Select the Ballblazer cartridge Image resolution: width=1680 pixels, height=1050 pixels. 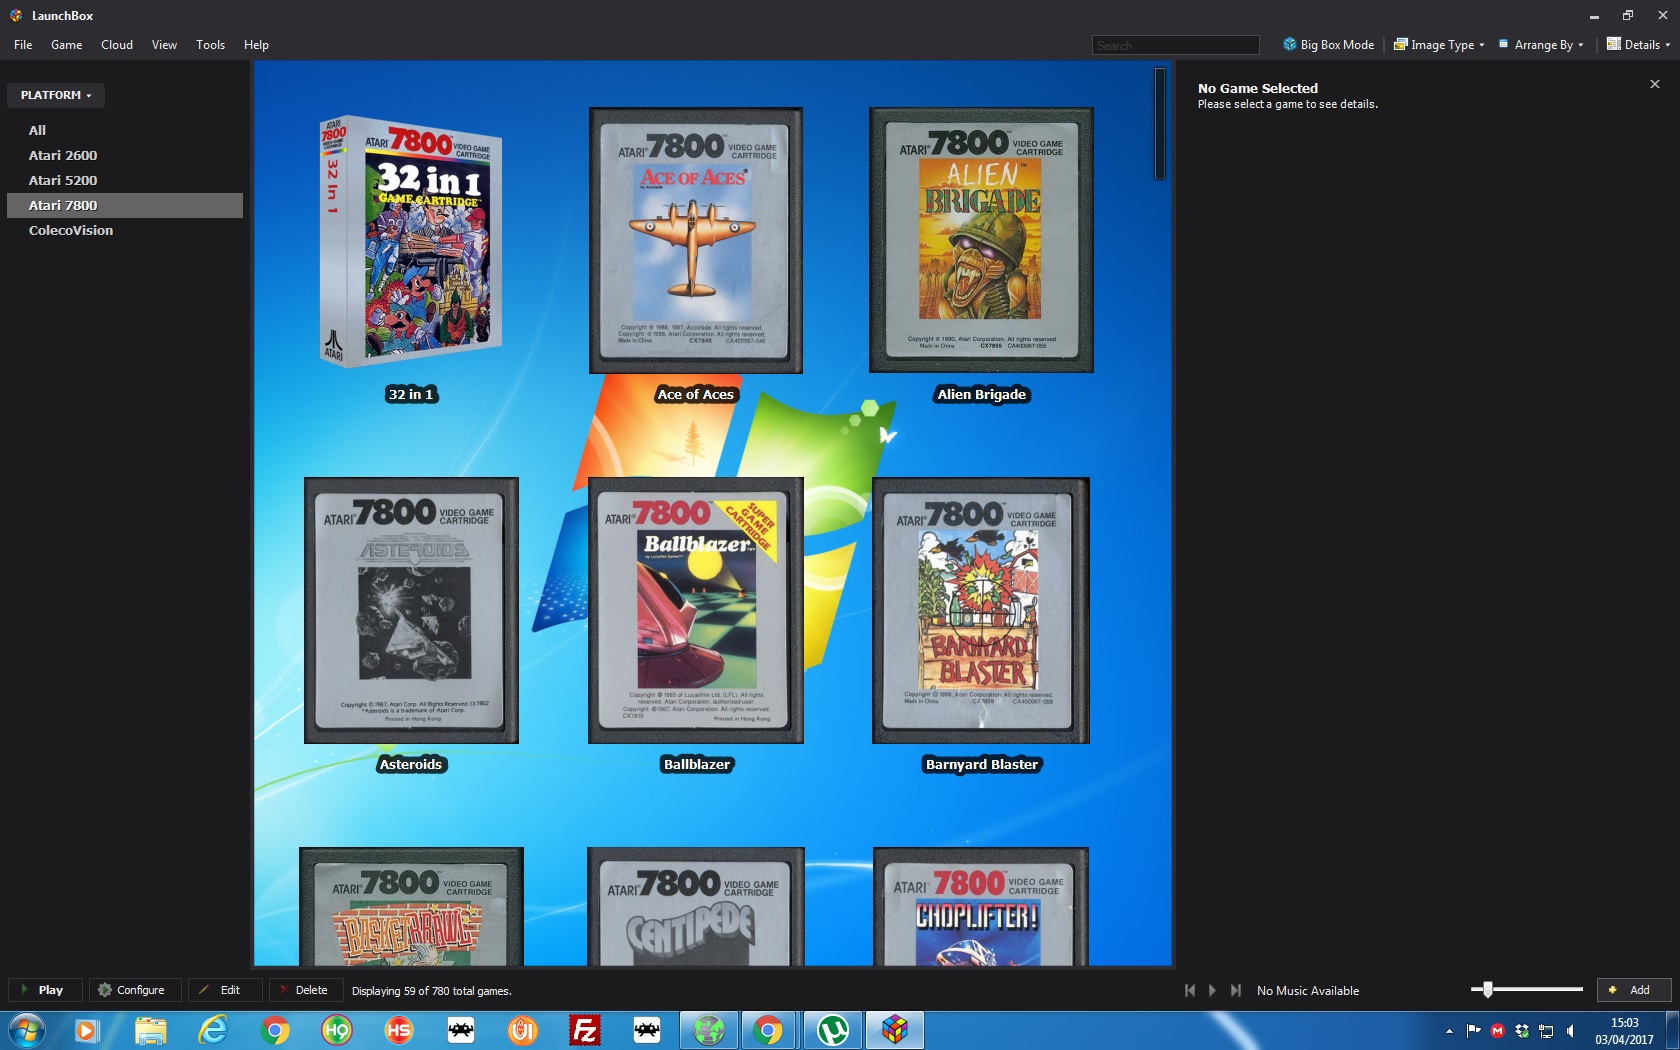(696, 610)
